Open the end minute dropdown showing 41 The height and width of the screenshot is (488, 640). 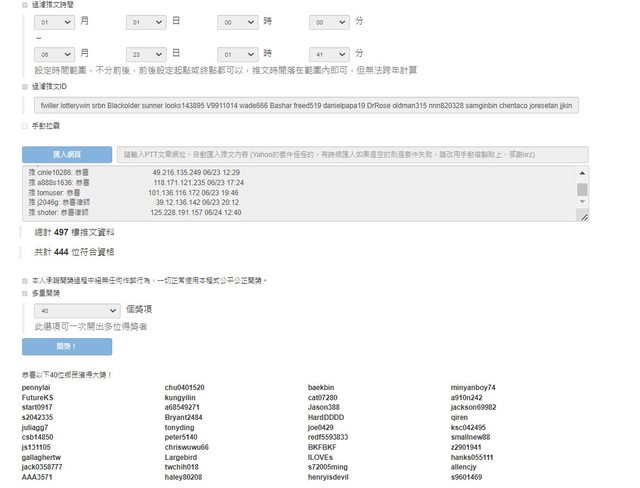[331, 53]
